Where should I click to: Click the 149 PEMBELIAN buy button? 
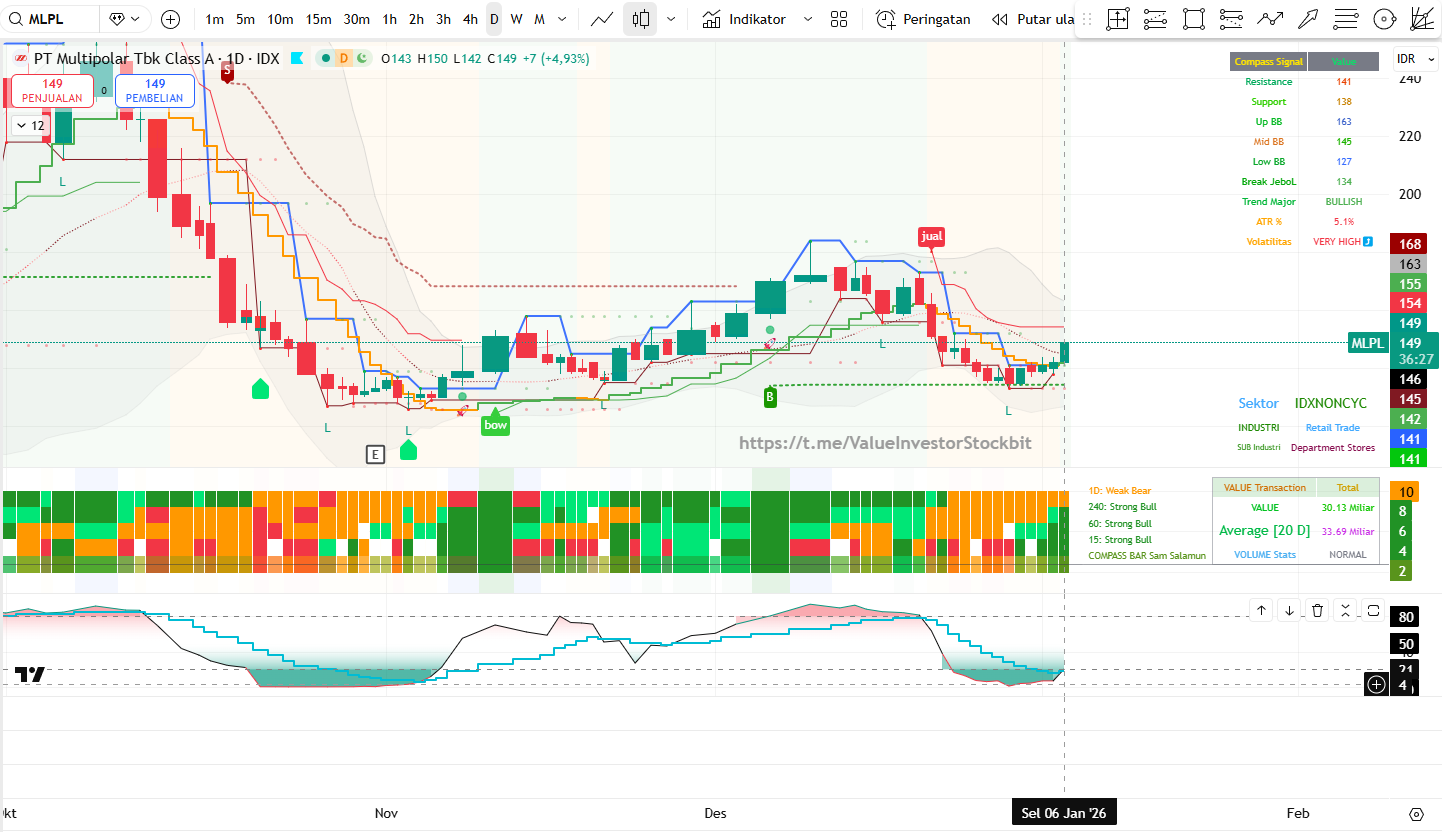(155, 91)
